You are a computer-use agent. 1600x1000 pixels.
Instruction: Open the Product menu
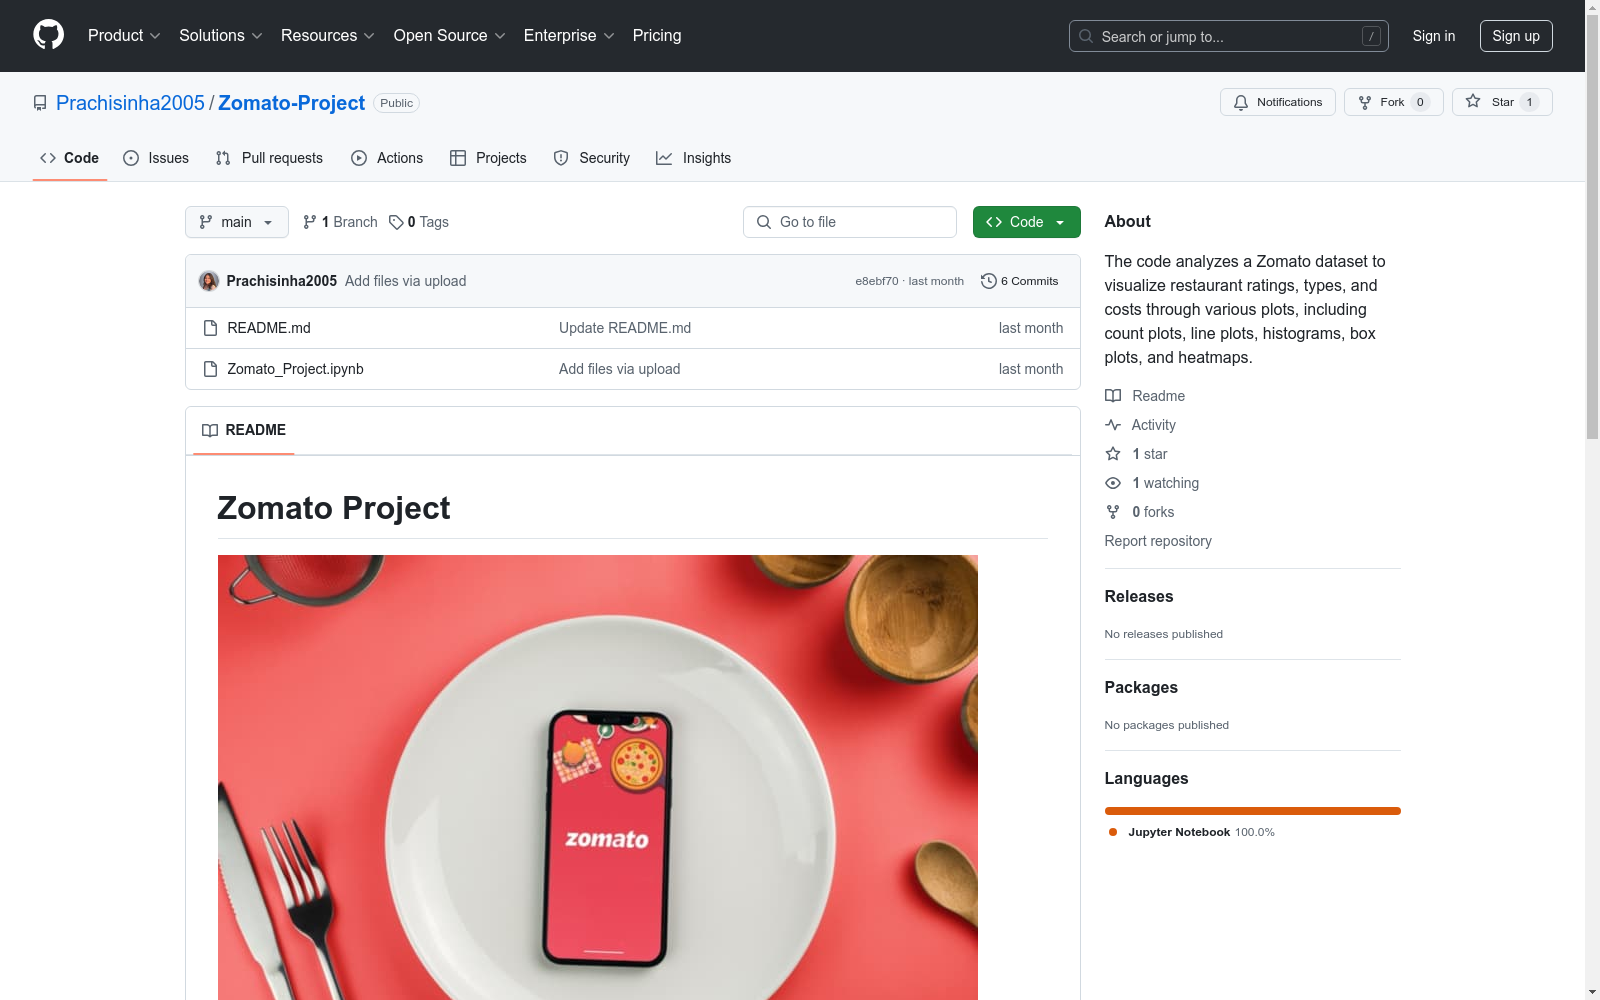click(x=124, y=35)
